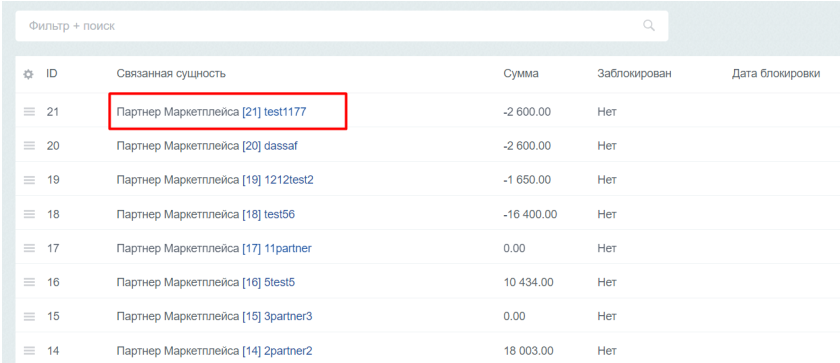Screen dimensions: 840x363
Task: Sort by Заблокирован column header
Action: [634, 74]
